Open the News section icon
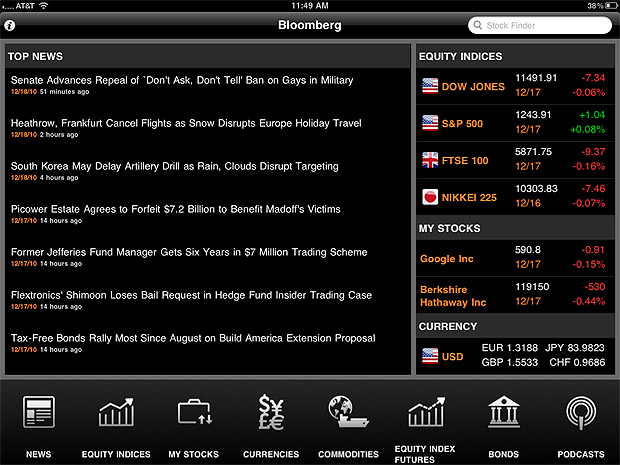 tap(39, 412)
